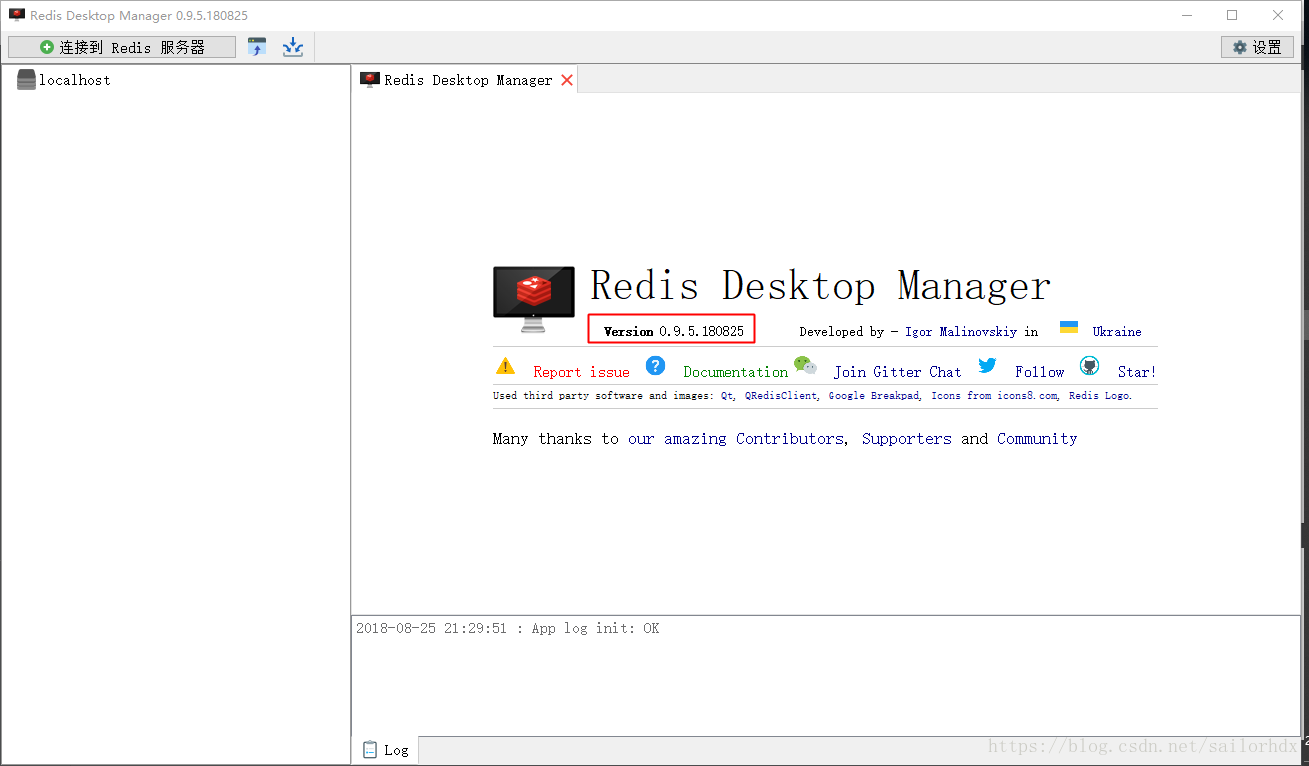Click the large Redis monitor logo
The image size is (1309, 766).
[x=534, y=299]
